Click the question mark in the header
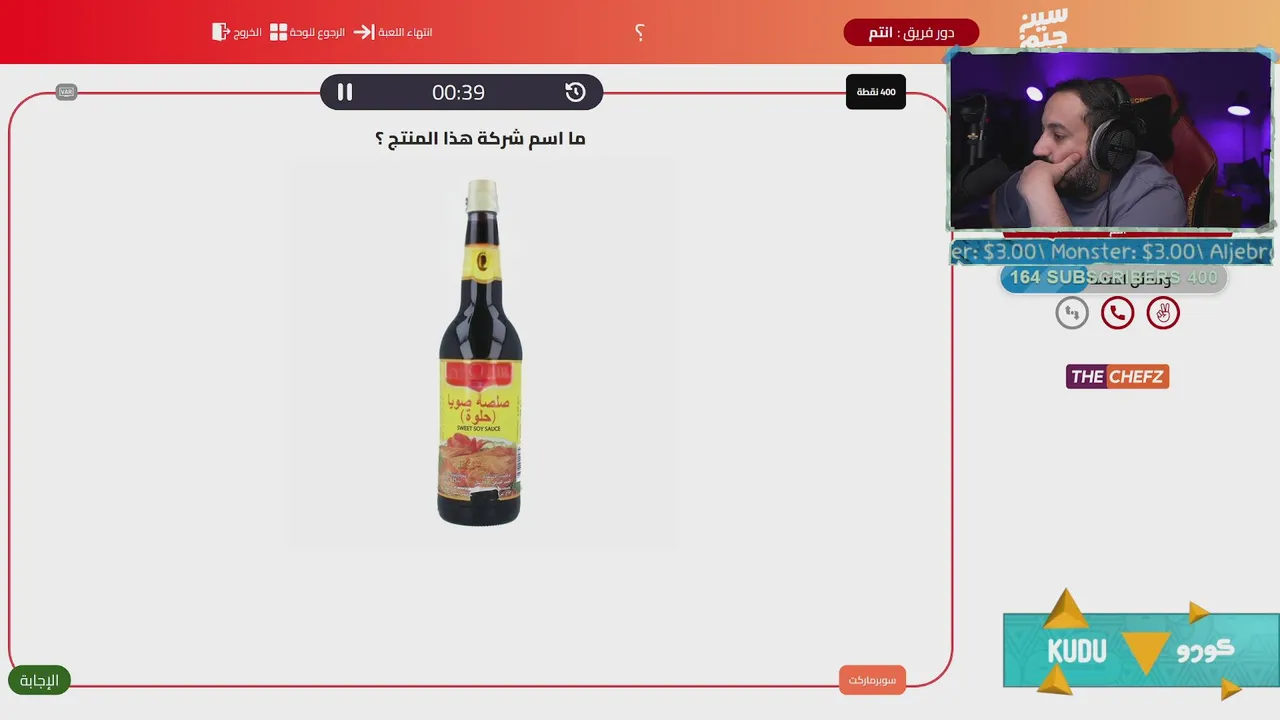Screen dimensions: 1280x720 (639, 32)
